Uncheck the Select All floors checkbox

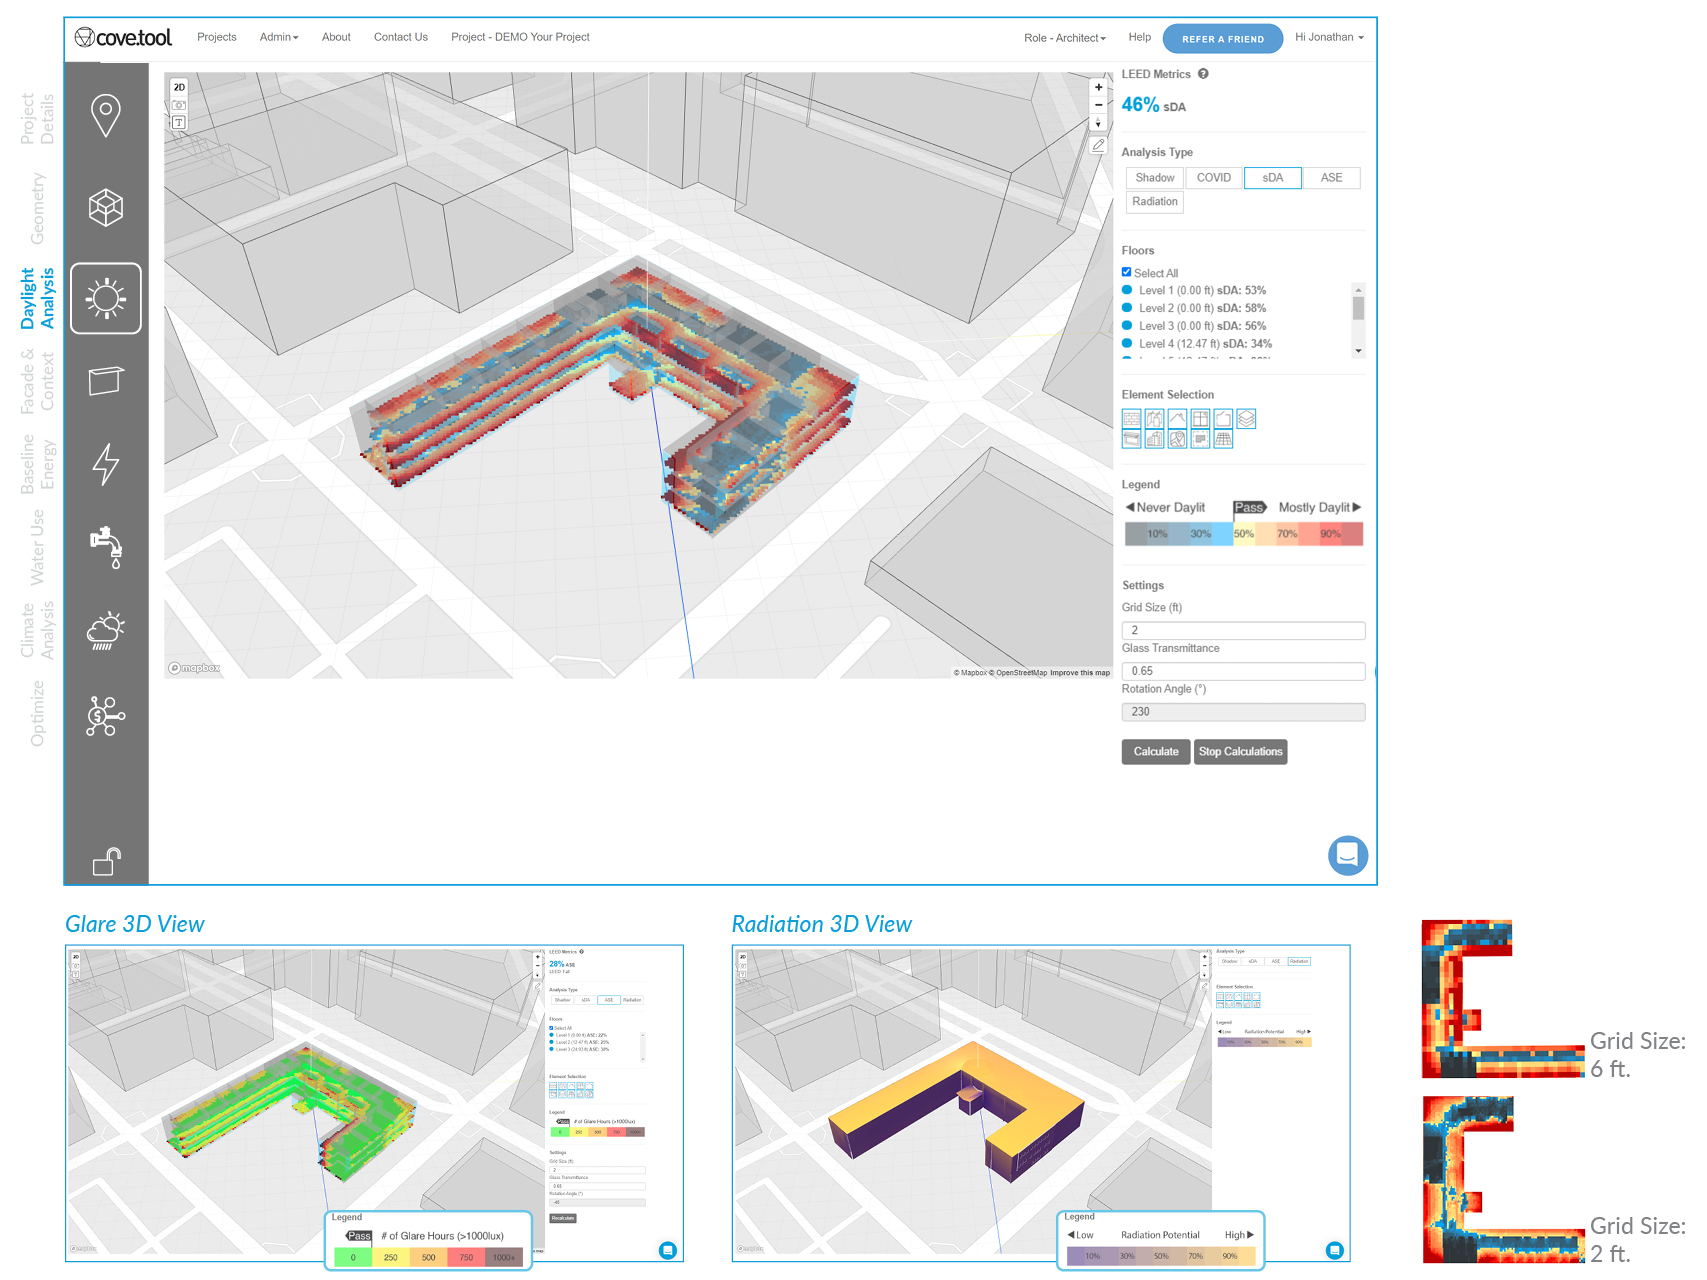1127,272
